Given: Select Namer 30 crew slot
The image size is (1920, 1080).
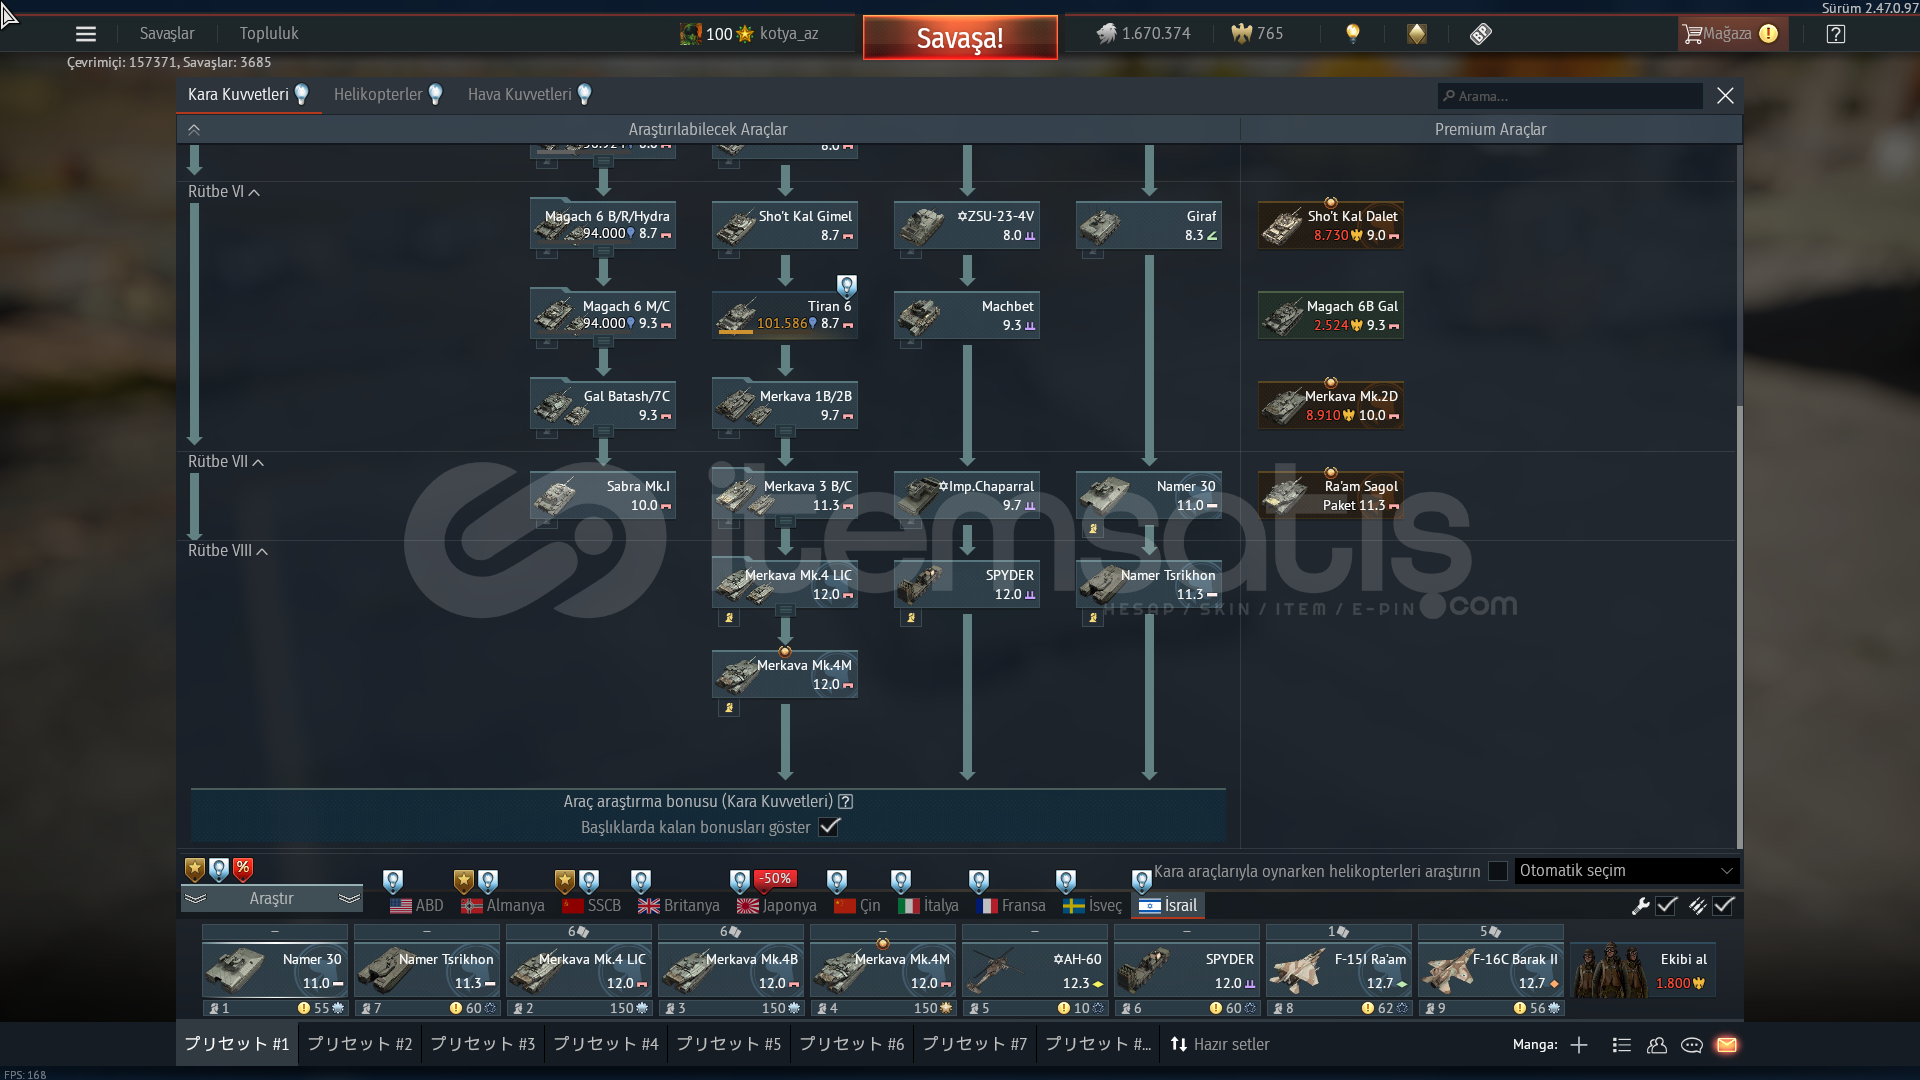Looking at the screenshot, I should (275, 970).
